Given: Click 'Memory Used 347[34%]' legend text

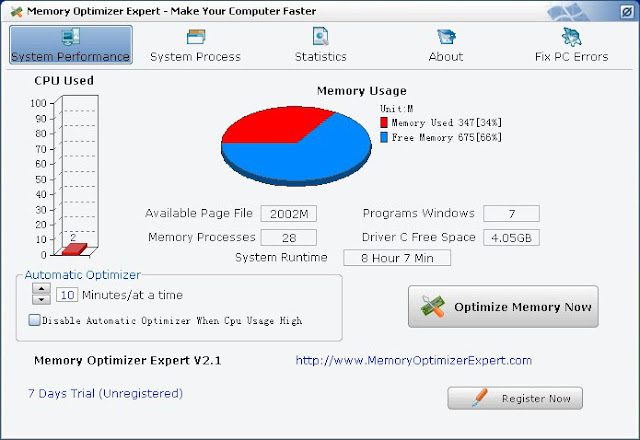Looking at the screenshot, I should click(x=447, y=122).
